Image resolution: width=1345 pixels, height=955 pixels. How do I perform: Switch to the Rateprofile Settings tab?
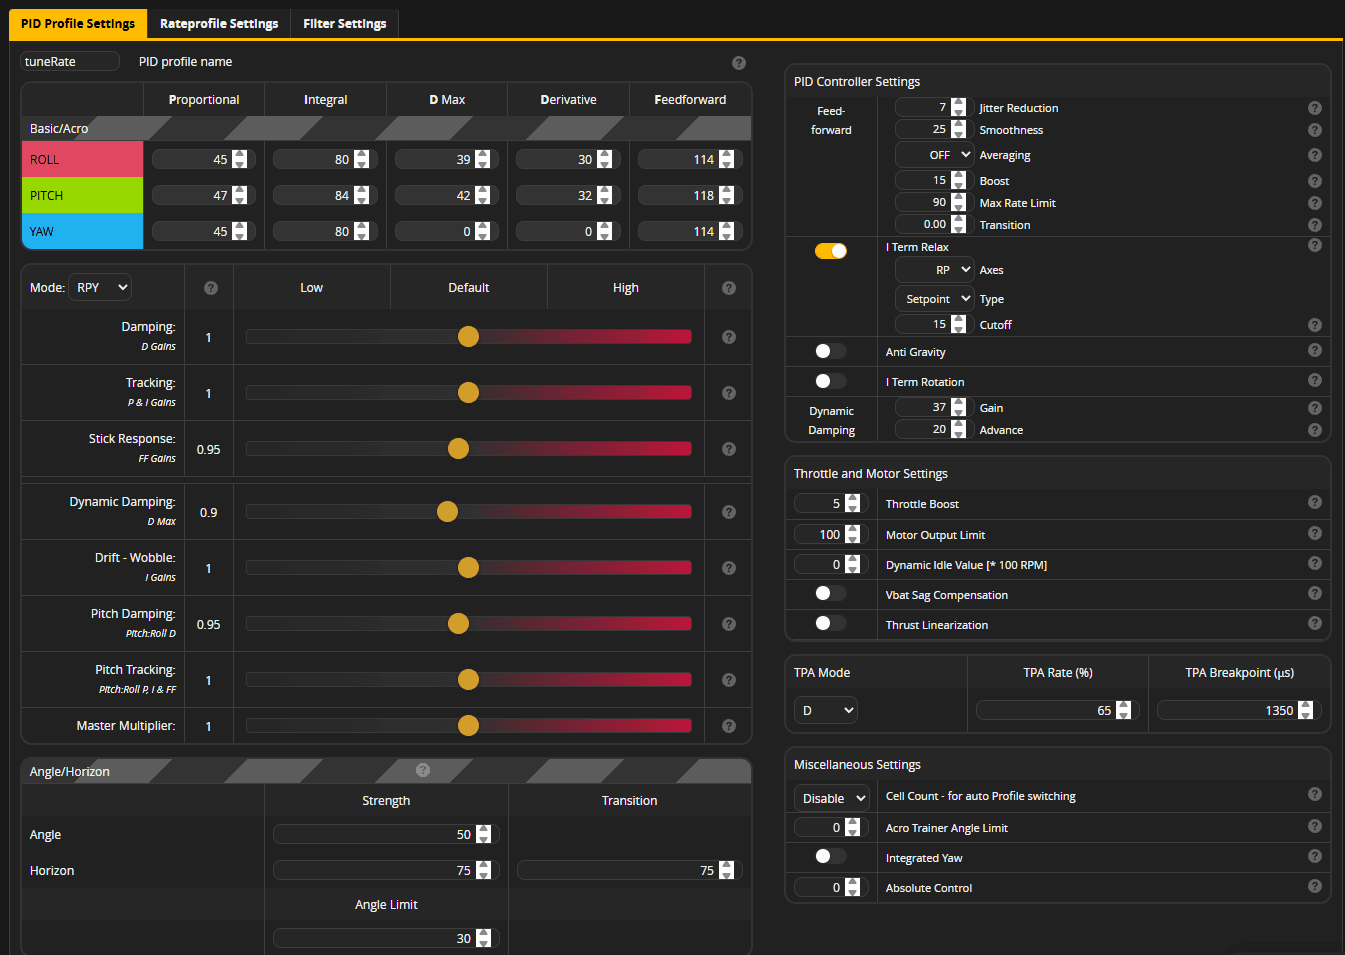point(219,24)
